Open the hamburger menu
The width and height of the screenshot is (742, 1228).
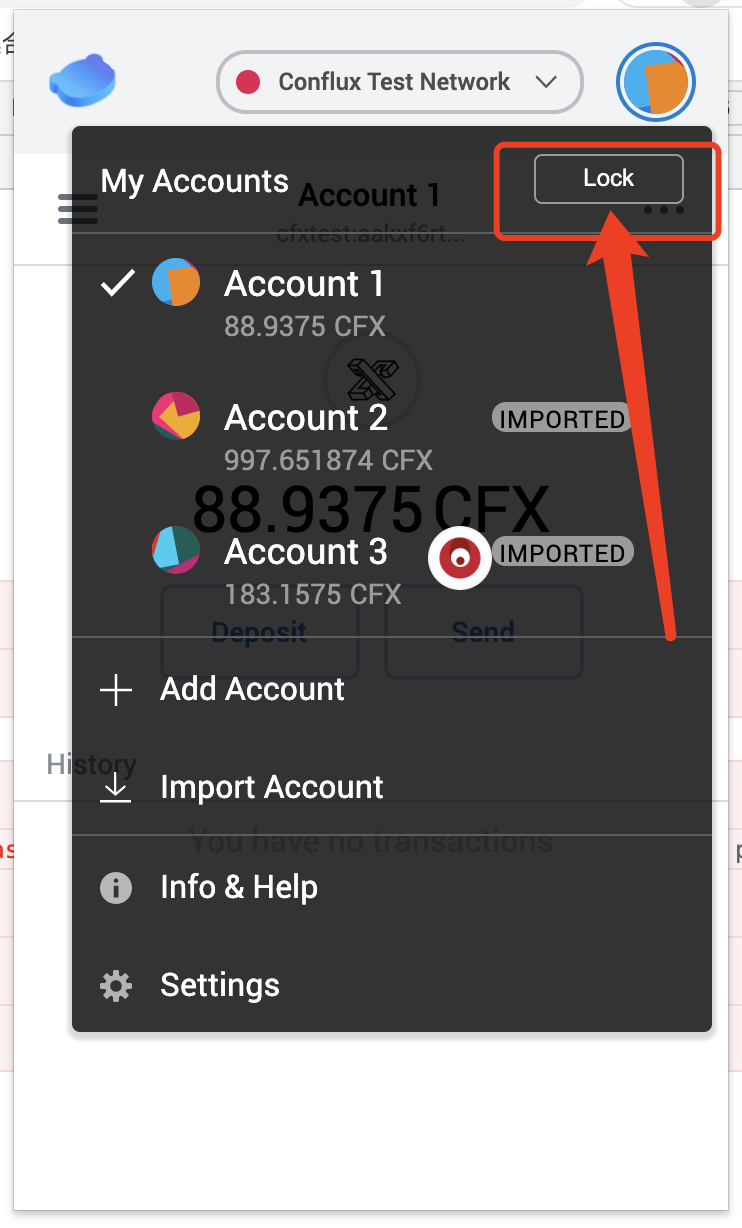pyautogui.click(x=77, y=209)
